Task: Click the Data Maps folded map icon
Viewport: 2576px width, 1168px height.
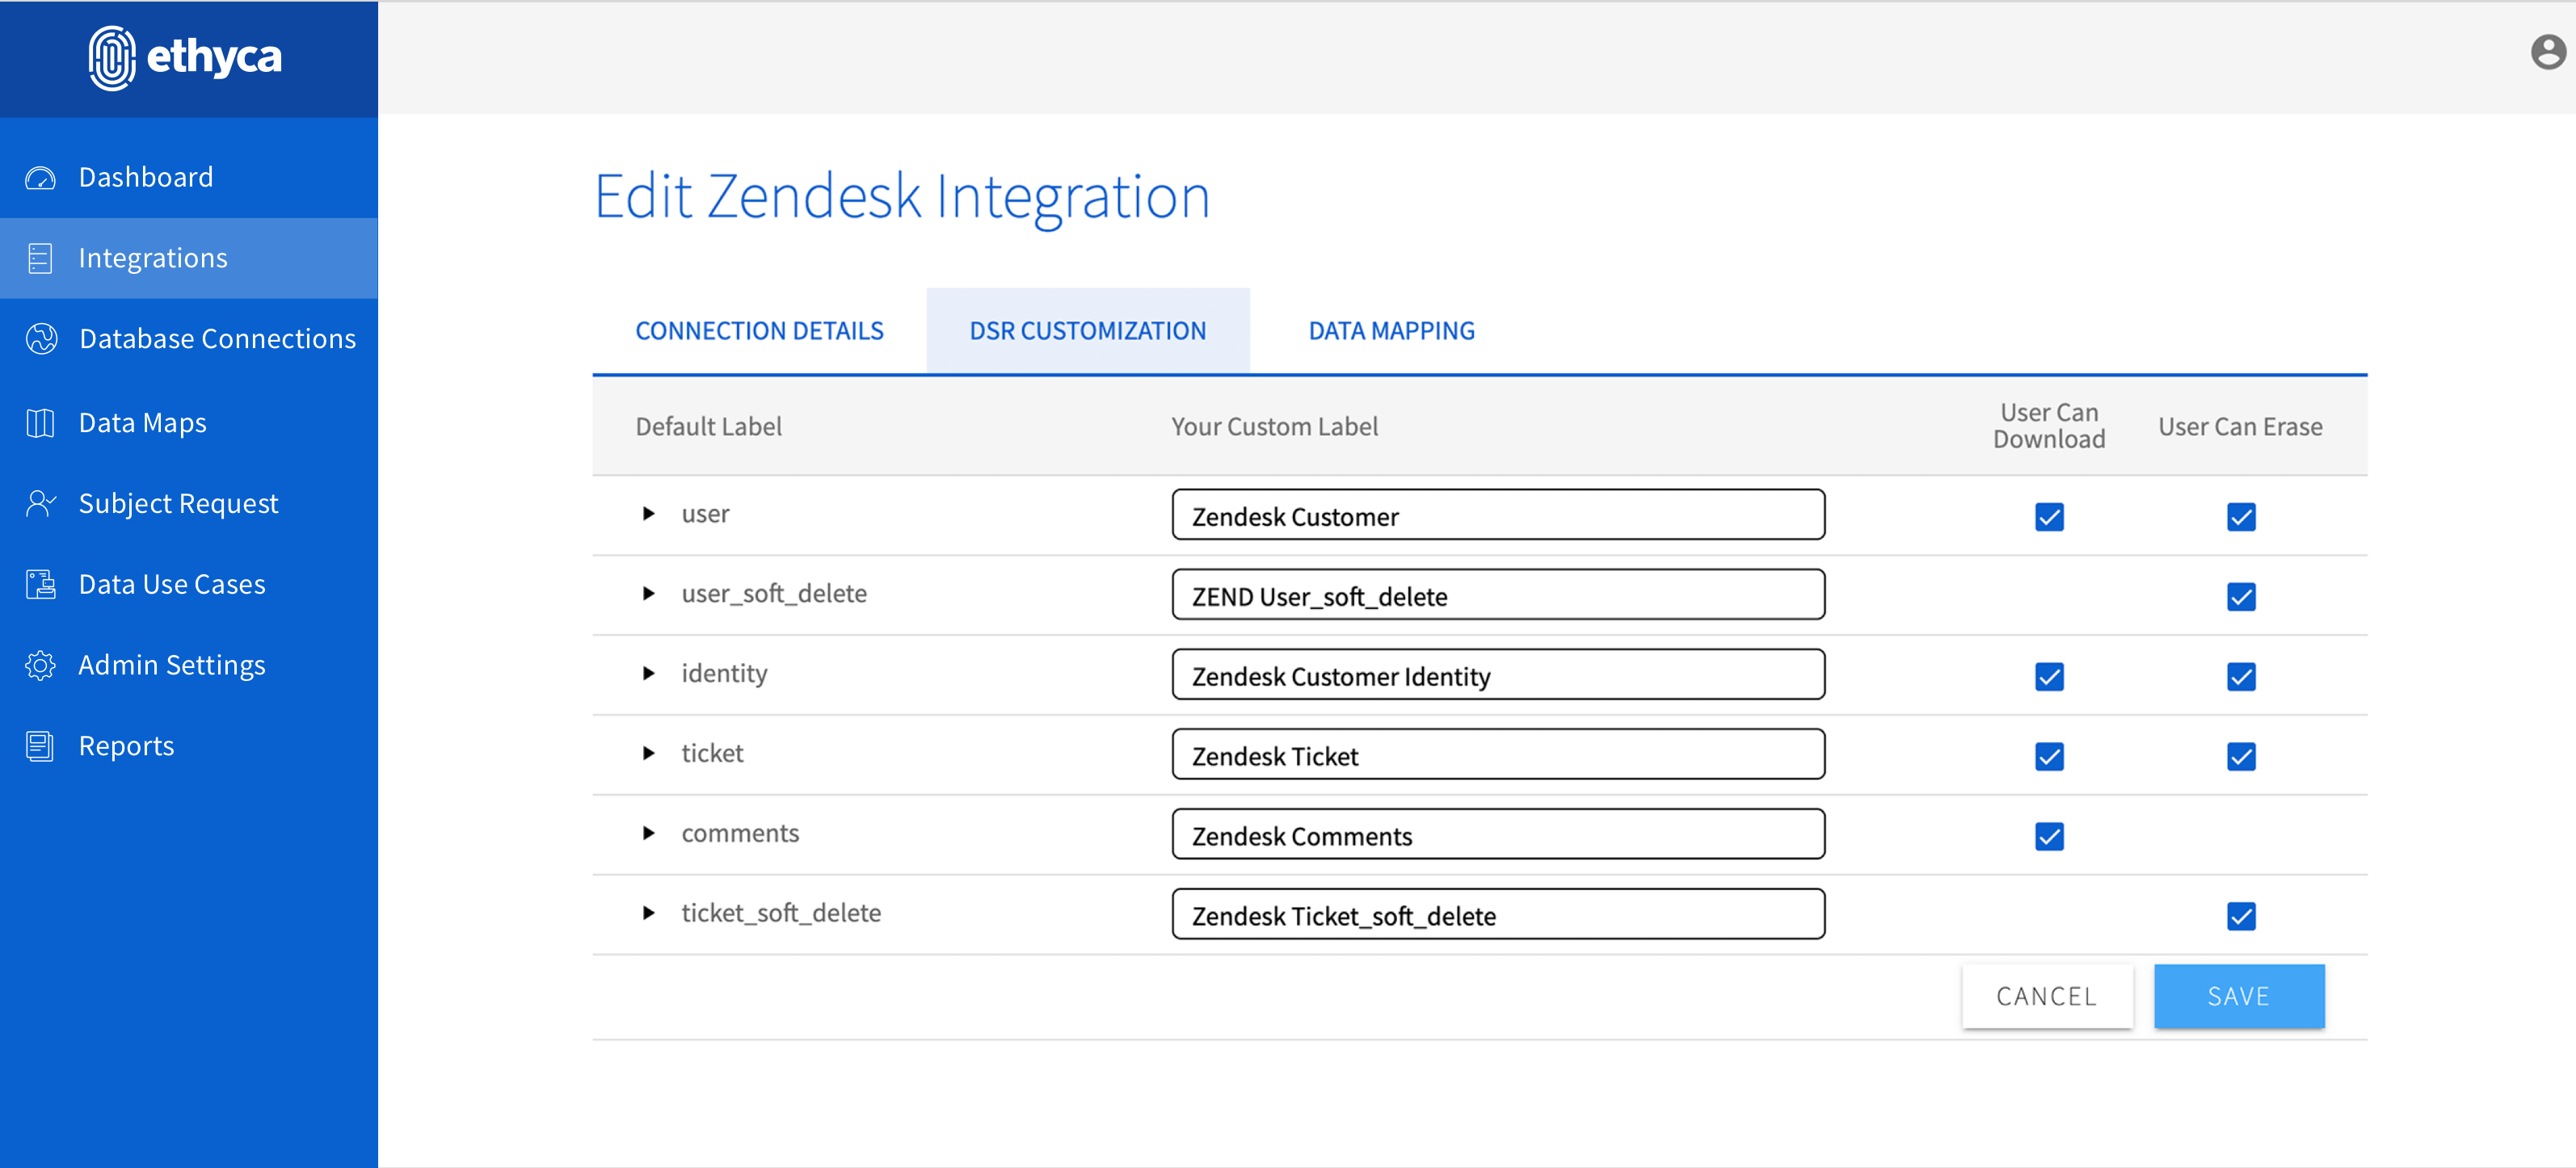Action: point(40,423)
